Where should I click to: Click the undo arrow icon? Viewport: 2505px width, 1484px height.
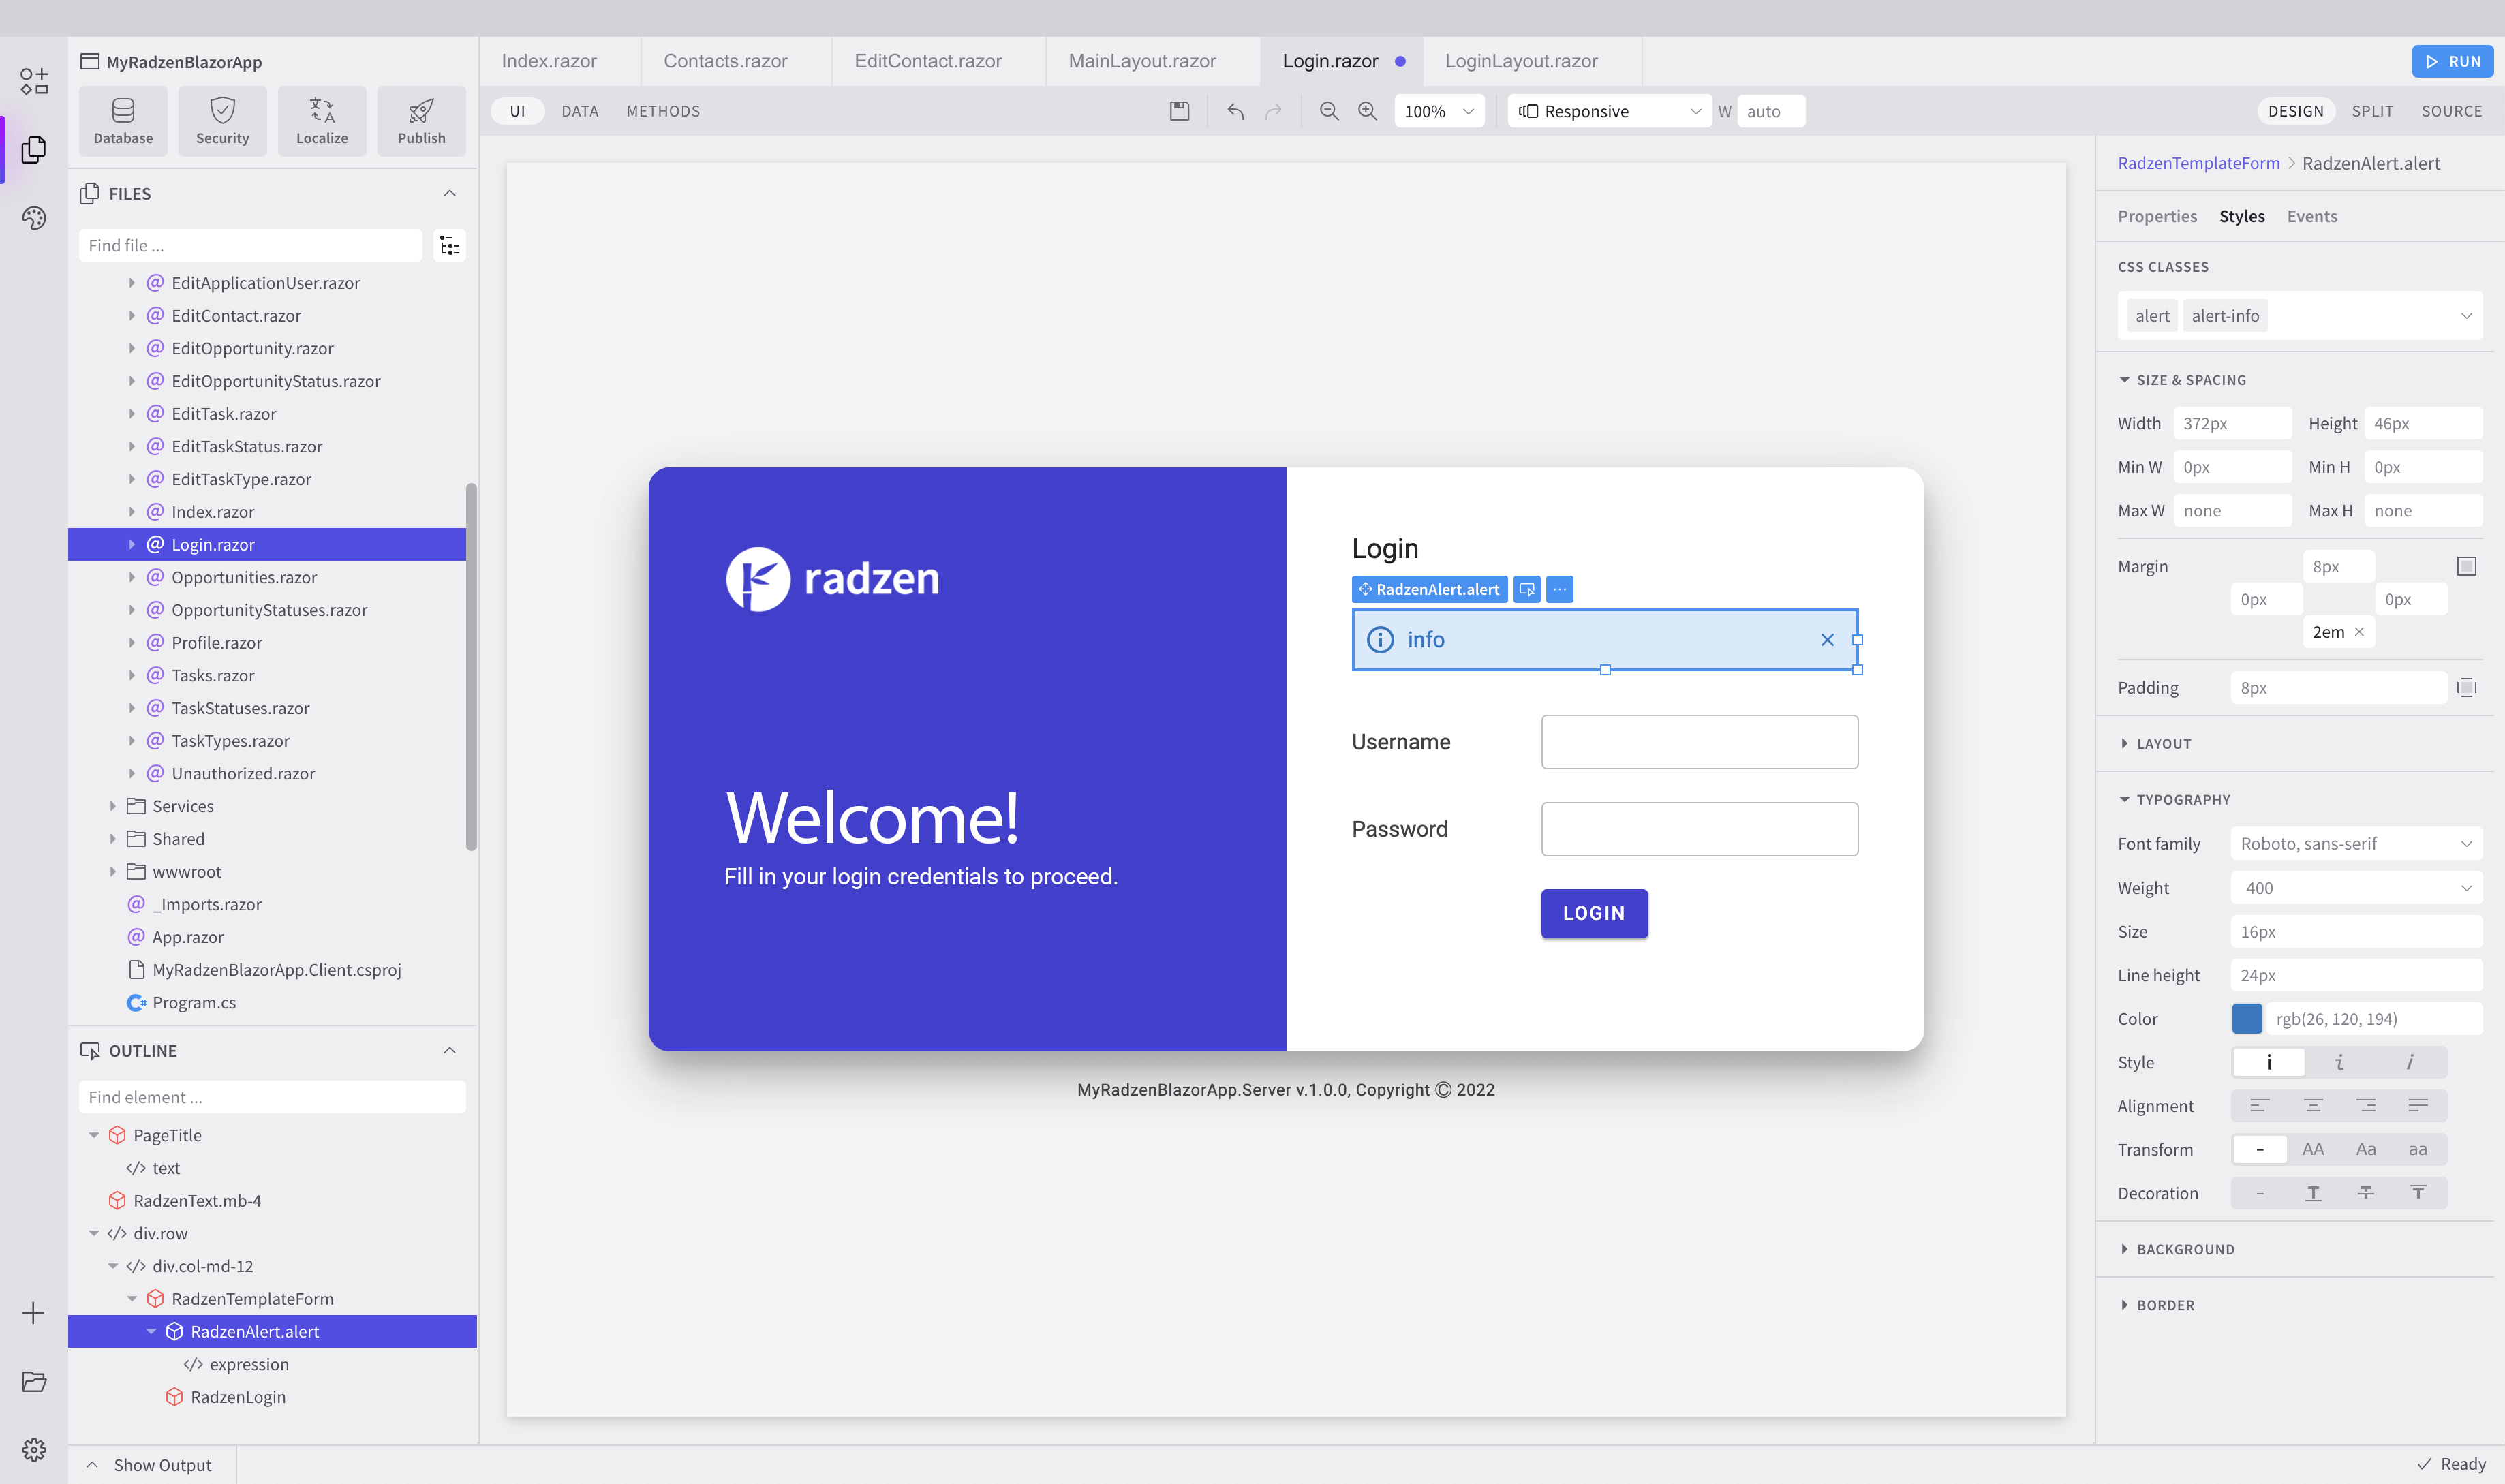pyautogui.click(x=1236, y=111)
